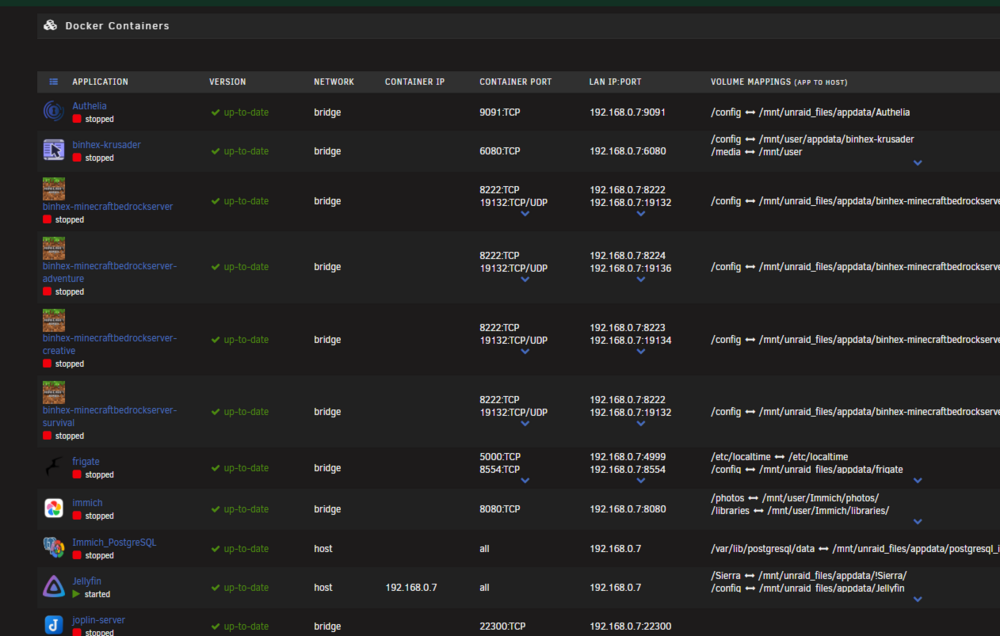Image resolution: width=1000 pixels, height=636 pixels.
Task: Open binhex-minecraftbedrockserver-survival link
Action: 110,417
